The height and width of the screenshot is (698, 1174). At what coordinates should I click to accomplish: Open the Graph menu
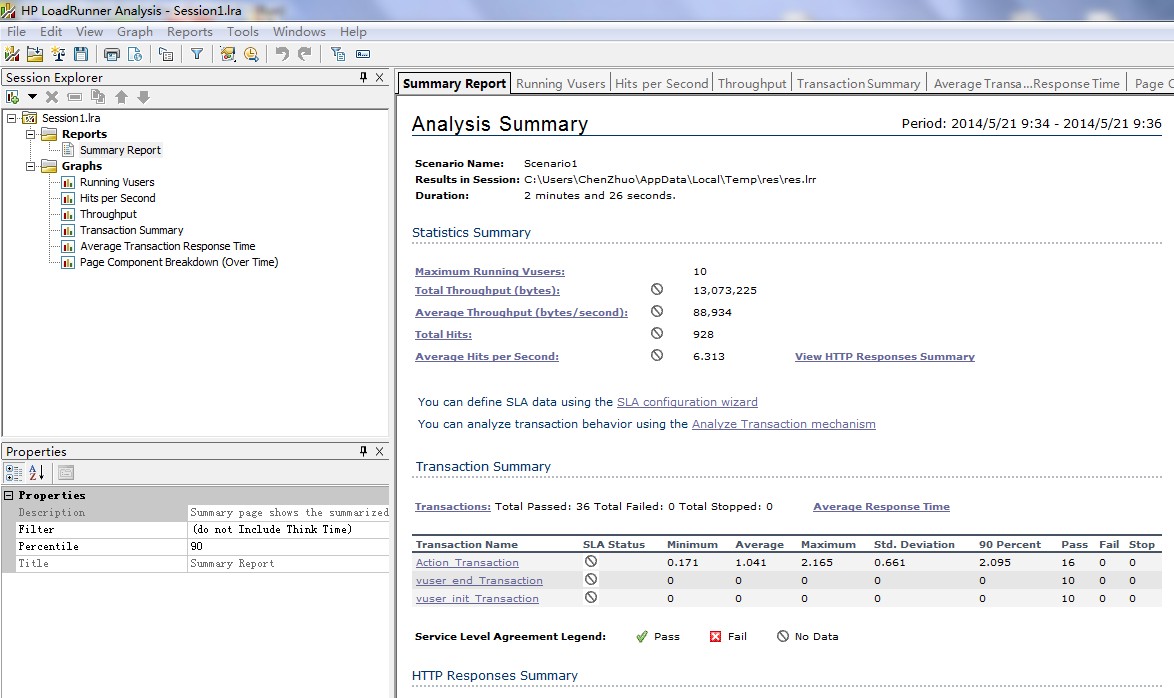[x=135, y=31]
